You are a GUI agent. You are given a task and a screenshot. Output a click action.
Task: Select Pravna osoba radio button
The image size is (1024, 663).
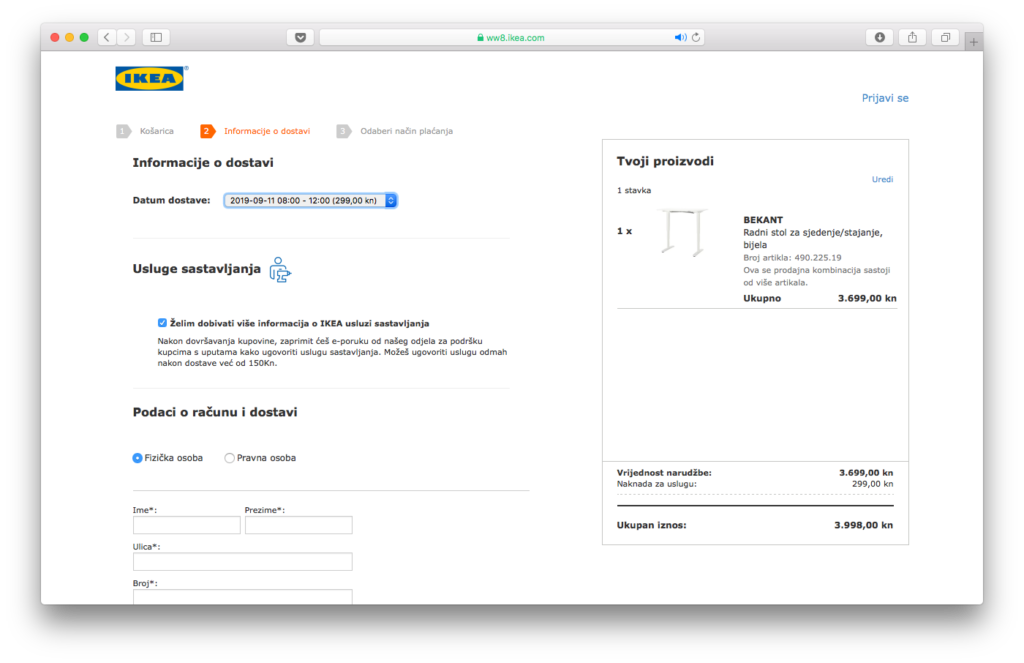point(230,458)
